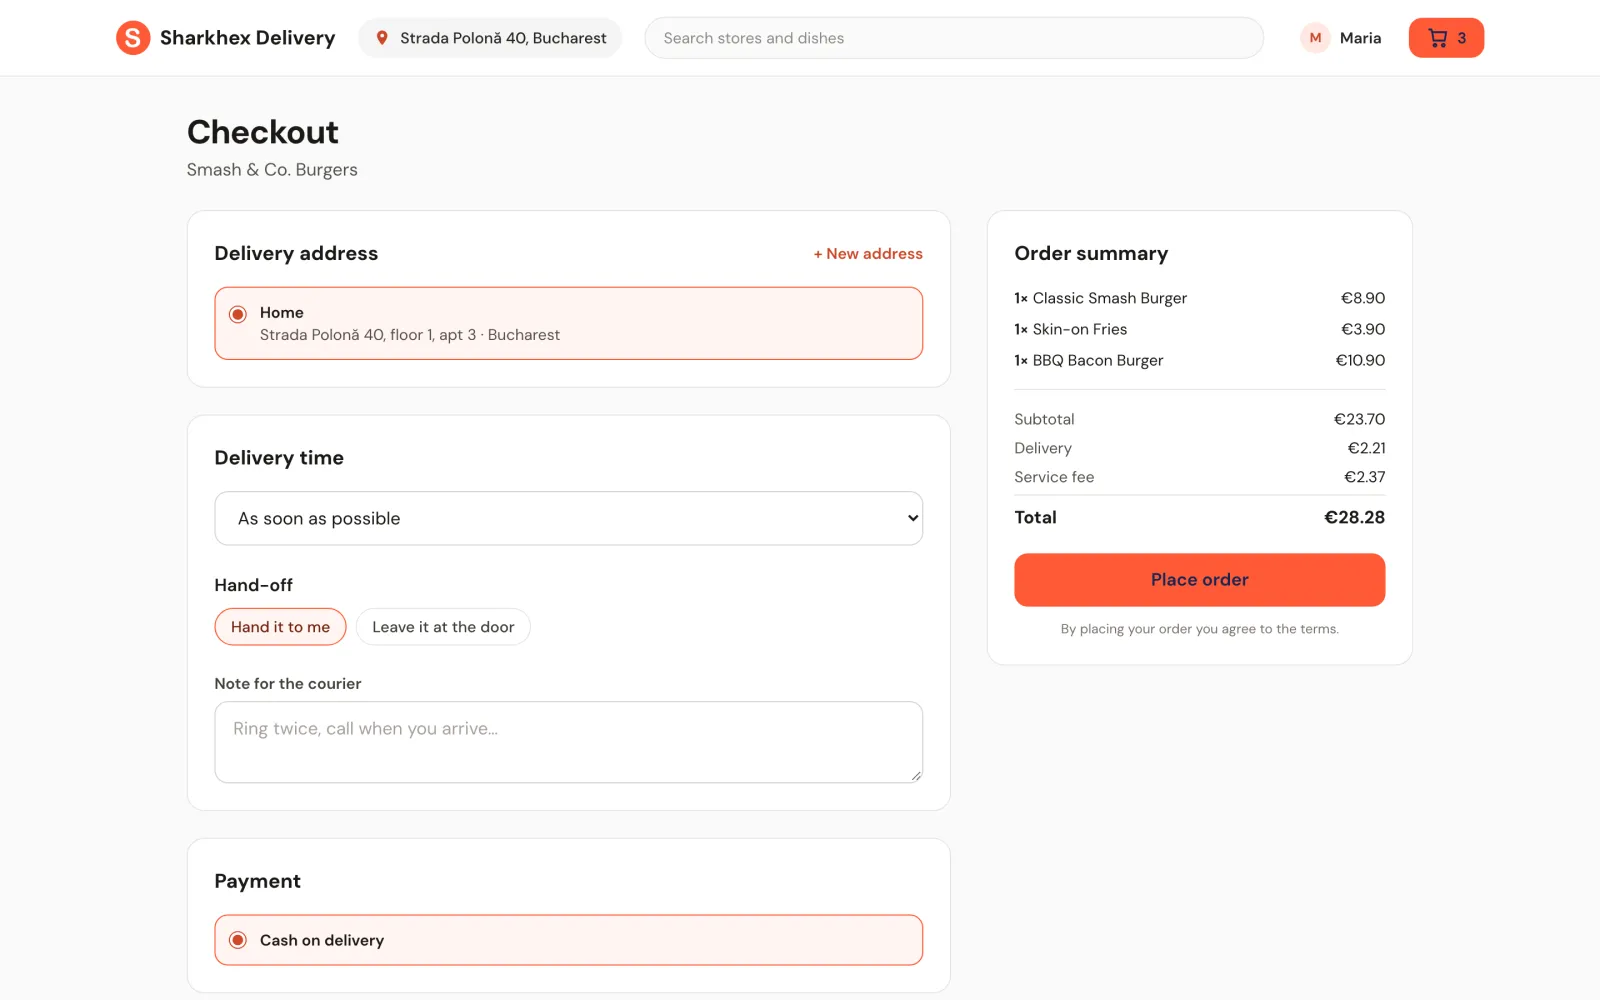Open the shopping cart with 3 items
The image size is (1600, 1000).
[1446, 38]
